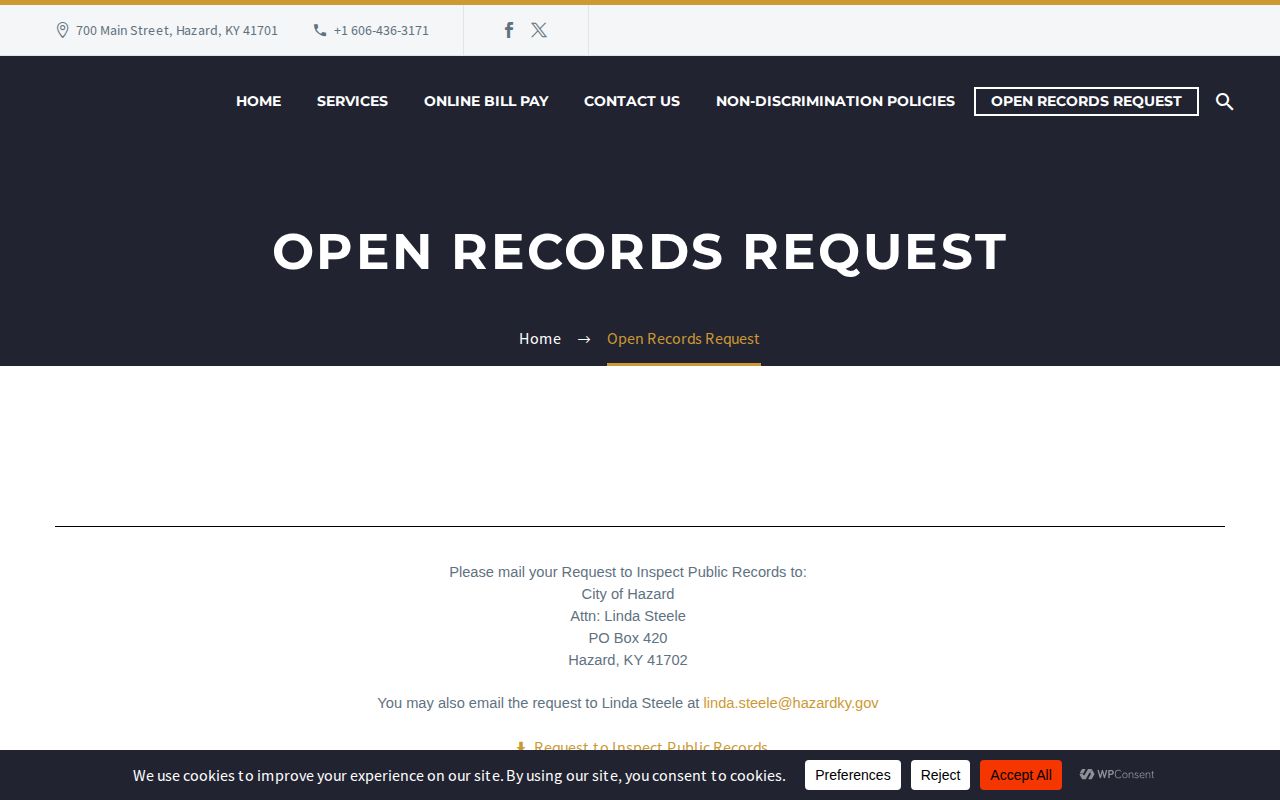Open cookie Preferences
1280x800 pixels.
pyautogui.click(x=853, y=775)
